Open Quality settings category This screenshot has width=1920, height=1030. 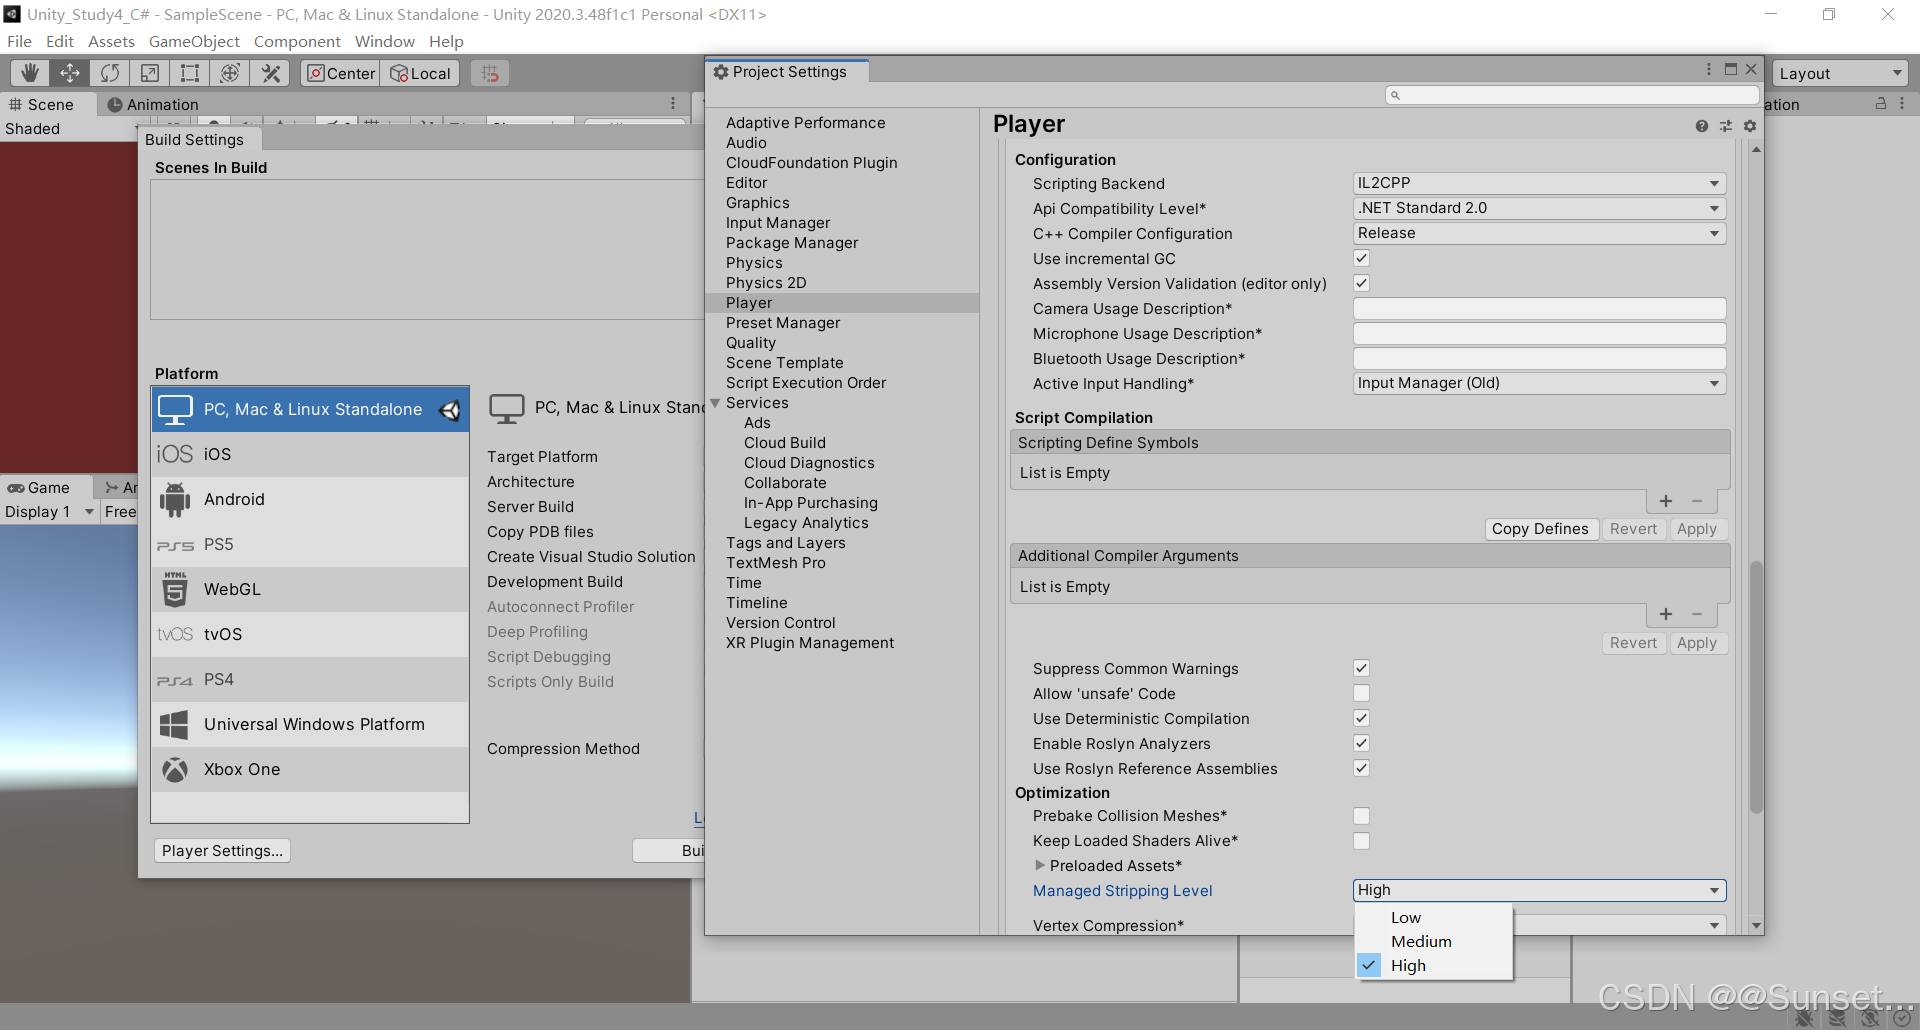[751, 343]
